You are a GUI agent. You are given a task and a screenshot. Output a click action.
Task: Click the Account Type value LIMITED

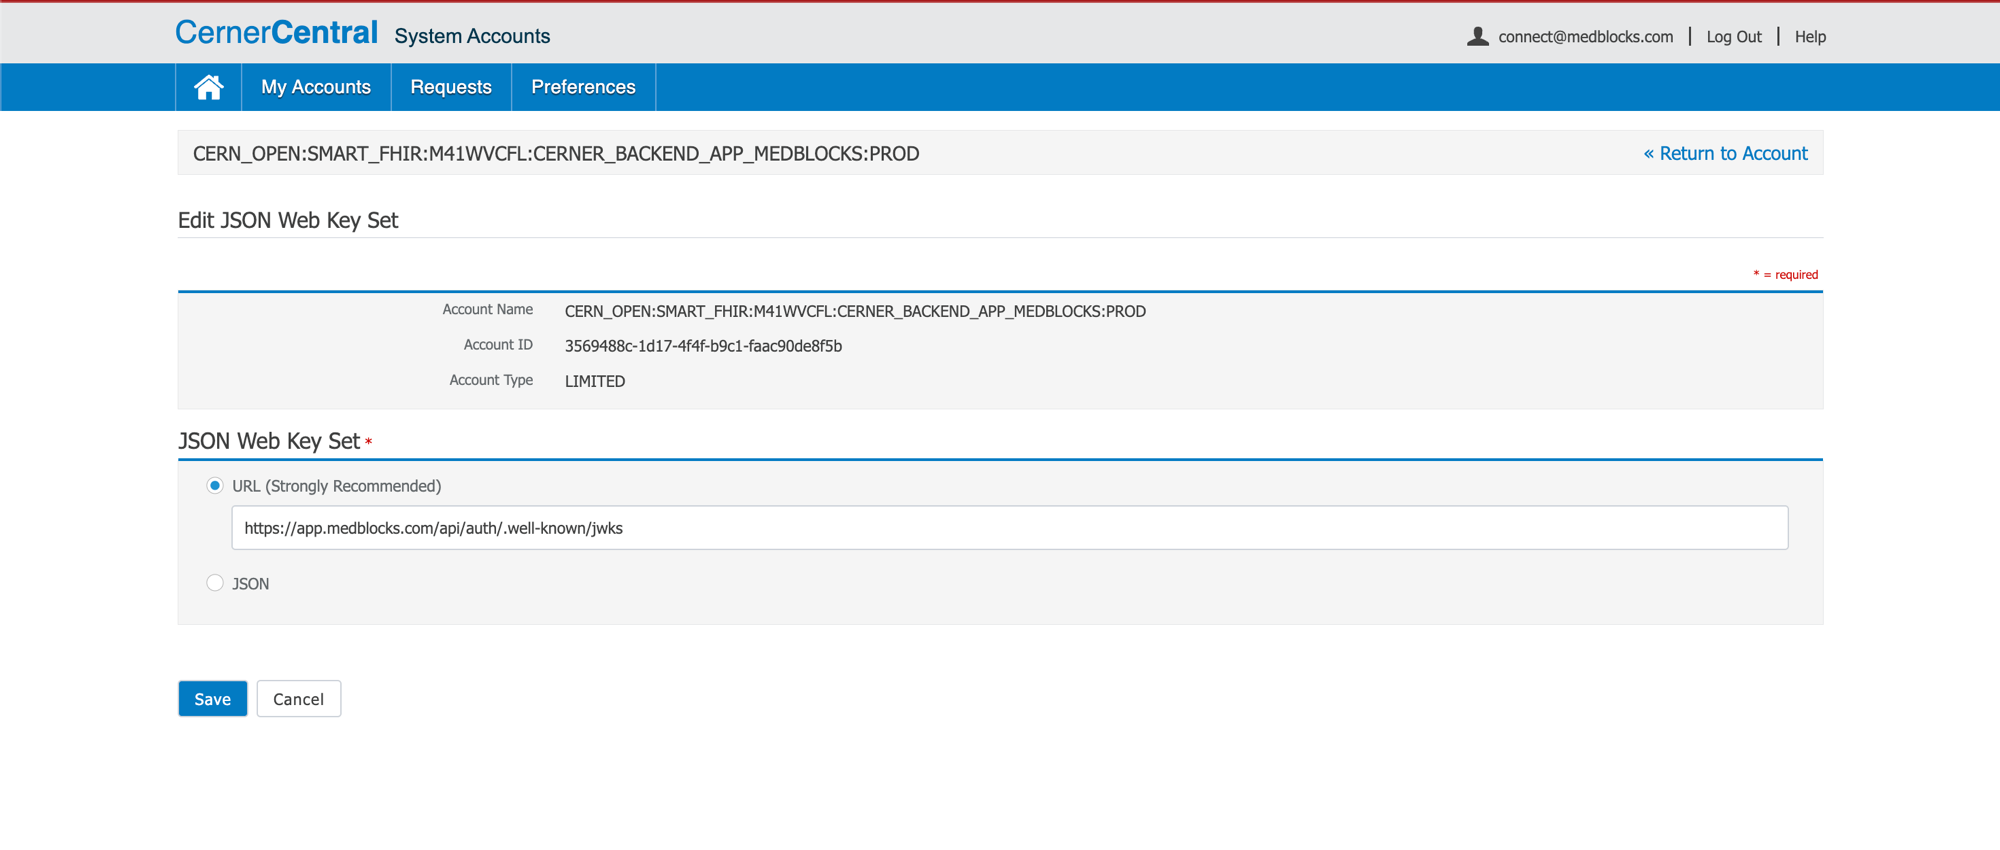[x=595, y=381]
